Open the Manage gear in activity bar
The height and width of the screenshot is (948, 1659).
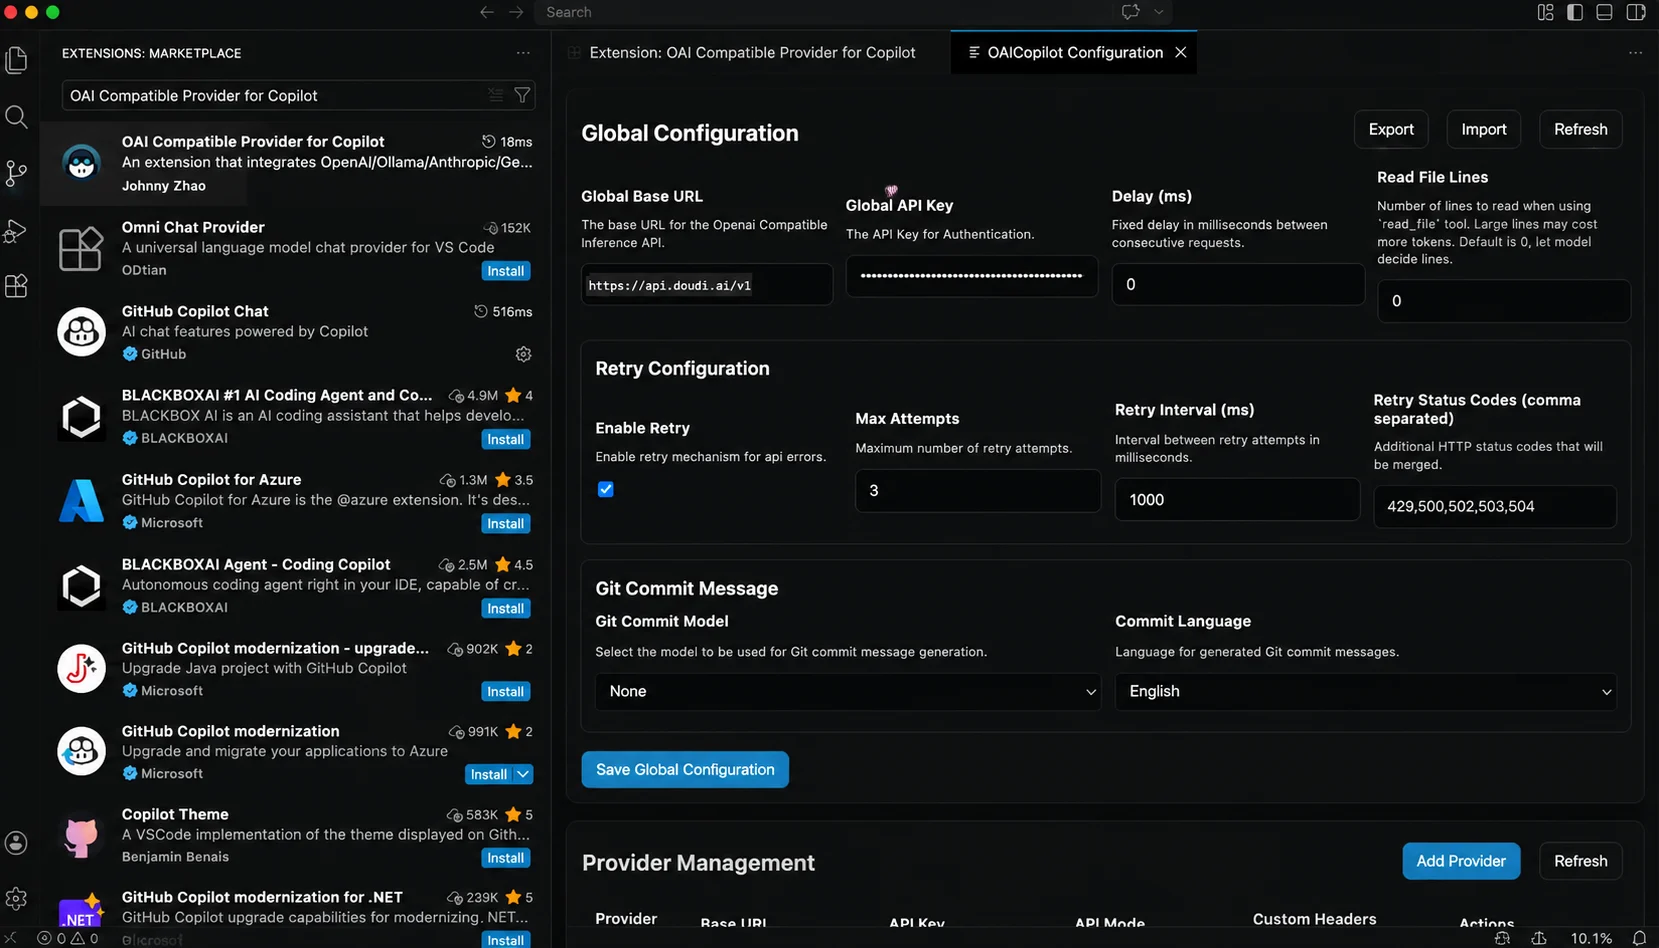coord(16,899)
